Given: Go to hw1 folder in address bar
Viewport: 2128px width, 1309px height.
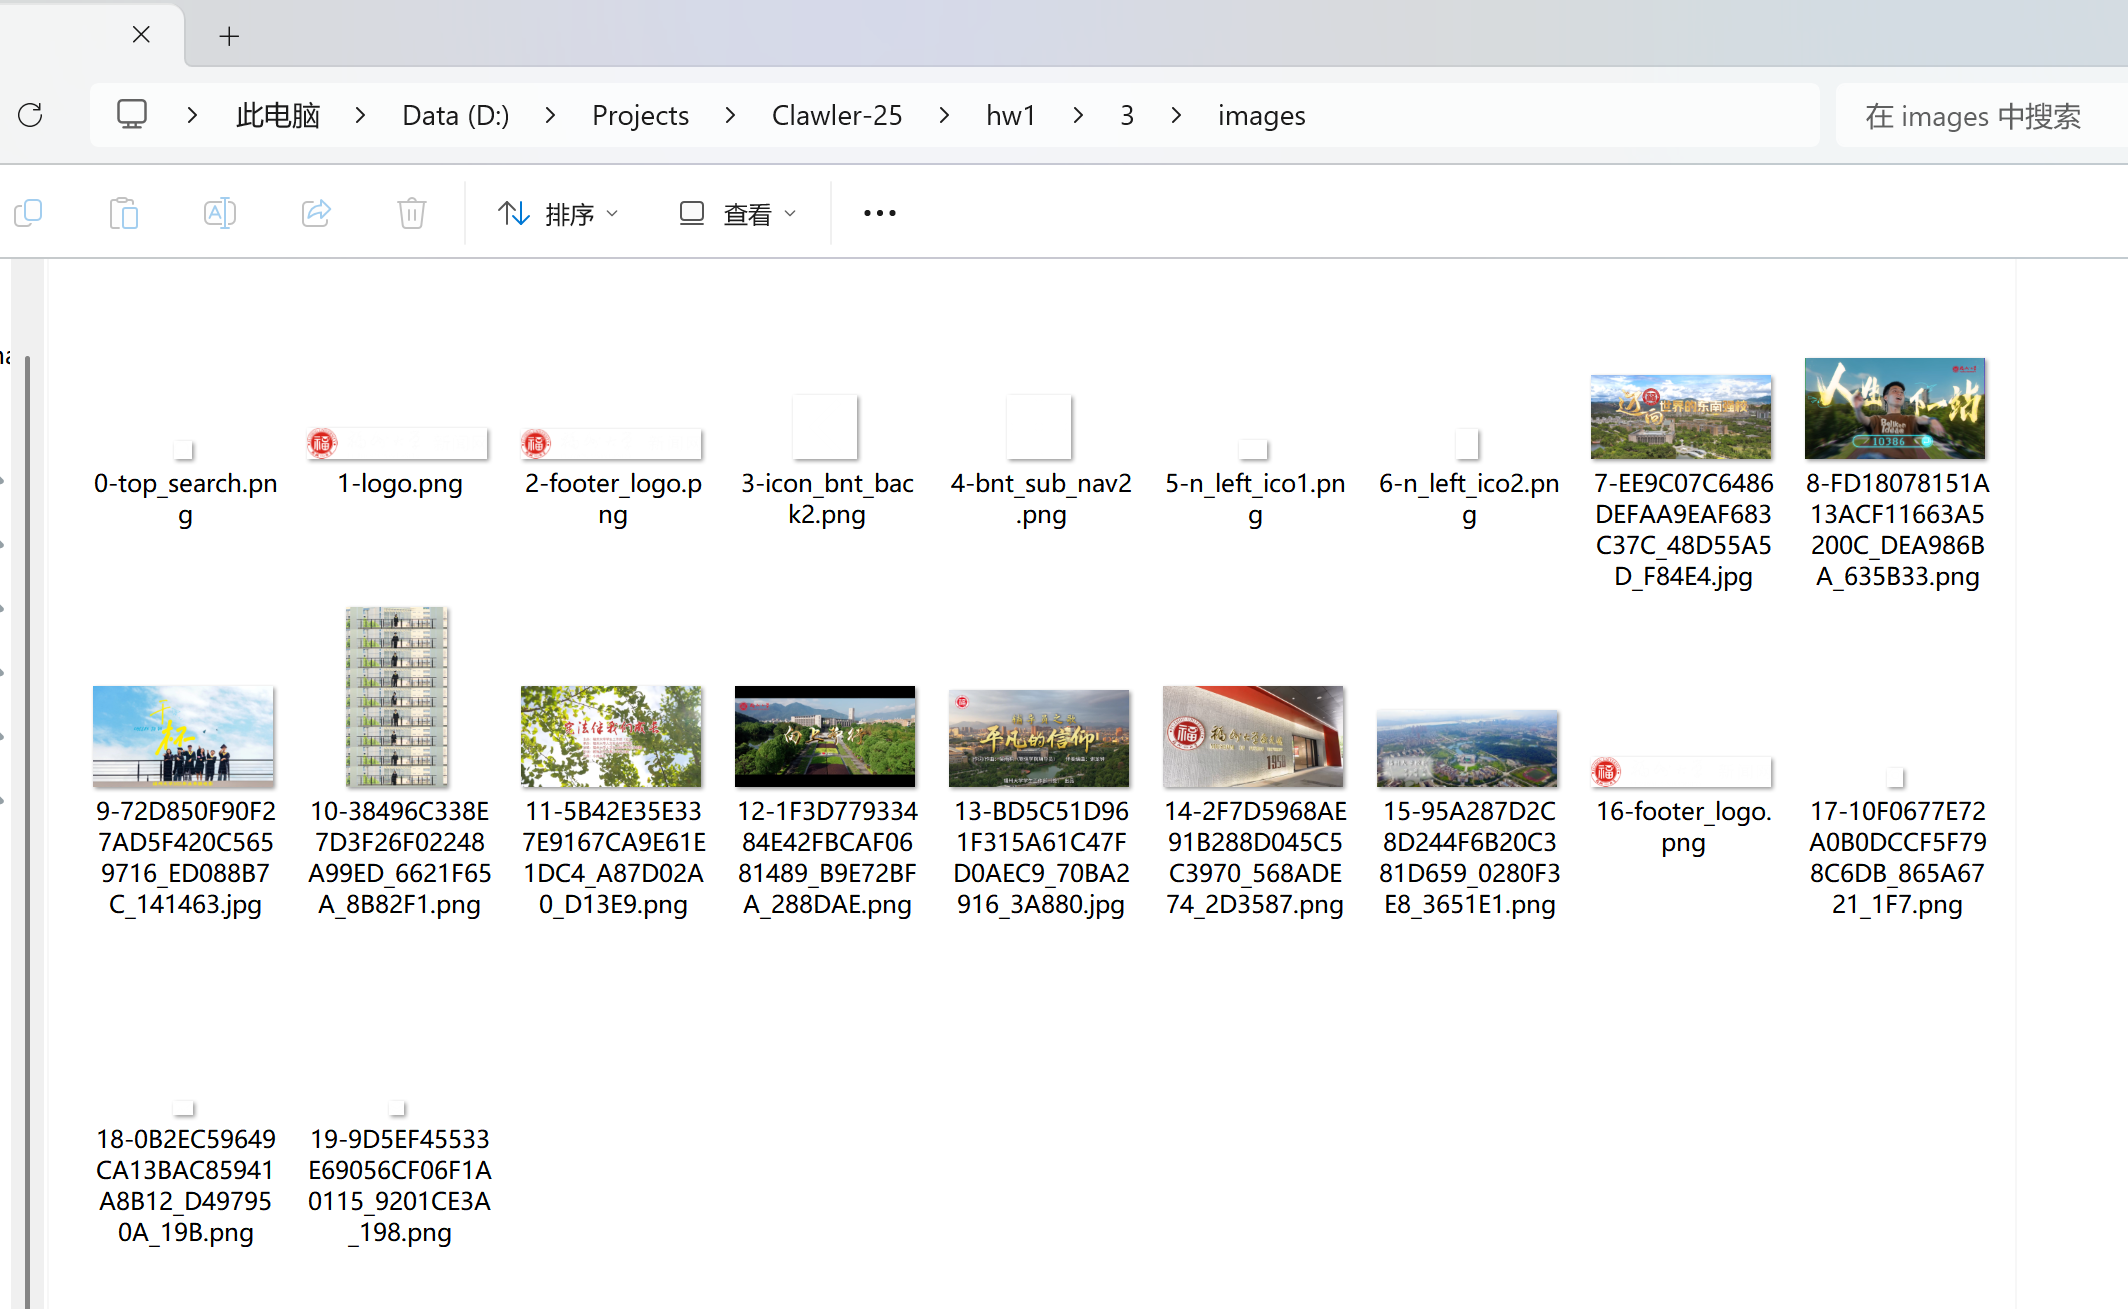Looking at the screenshot, I should tap(1010, 116).
